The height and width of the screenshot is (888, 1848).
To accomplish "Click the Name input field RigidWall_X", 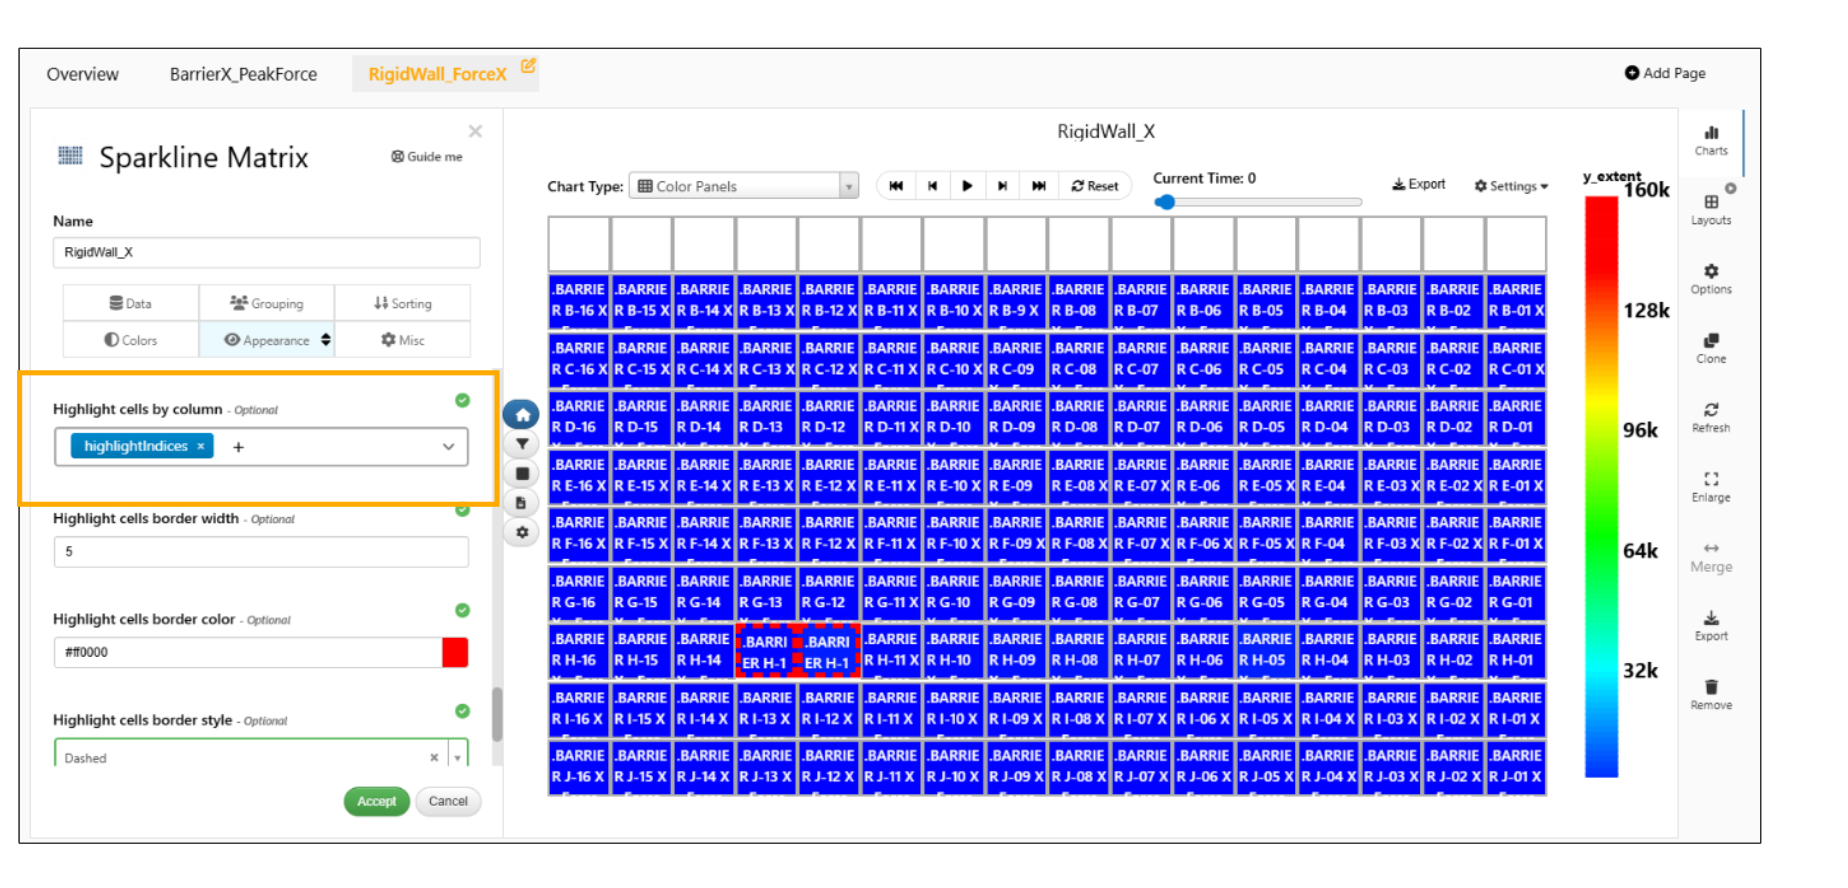I will tap(266, 252).
